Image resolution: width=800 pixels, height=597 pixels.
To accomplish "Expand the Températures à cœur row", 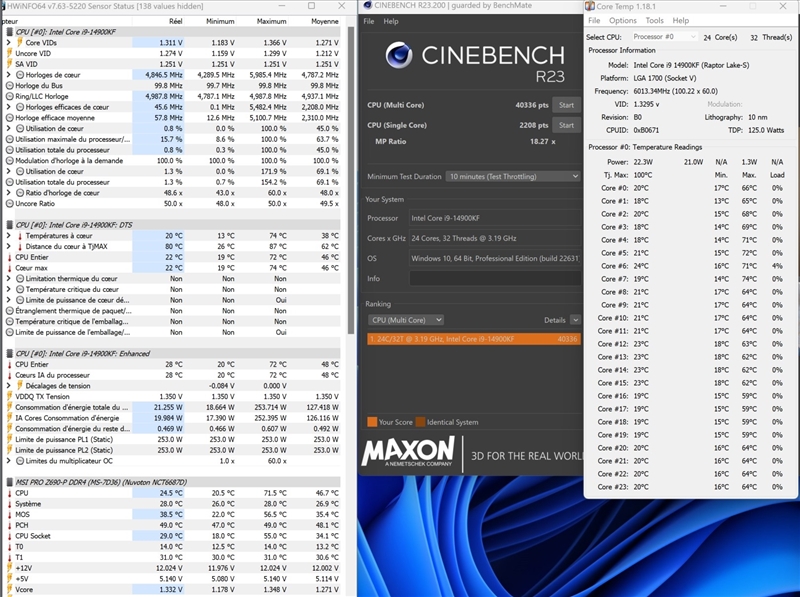I will 9,235.
